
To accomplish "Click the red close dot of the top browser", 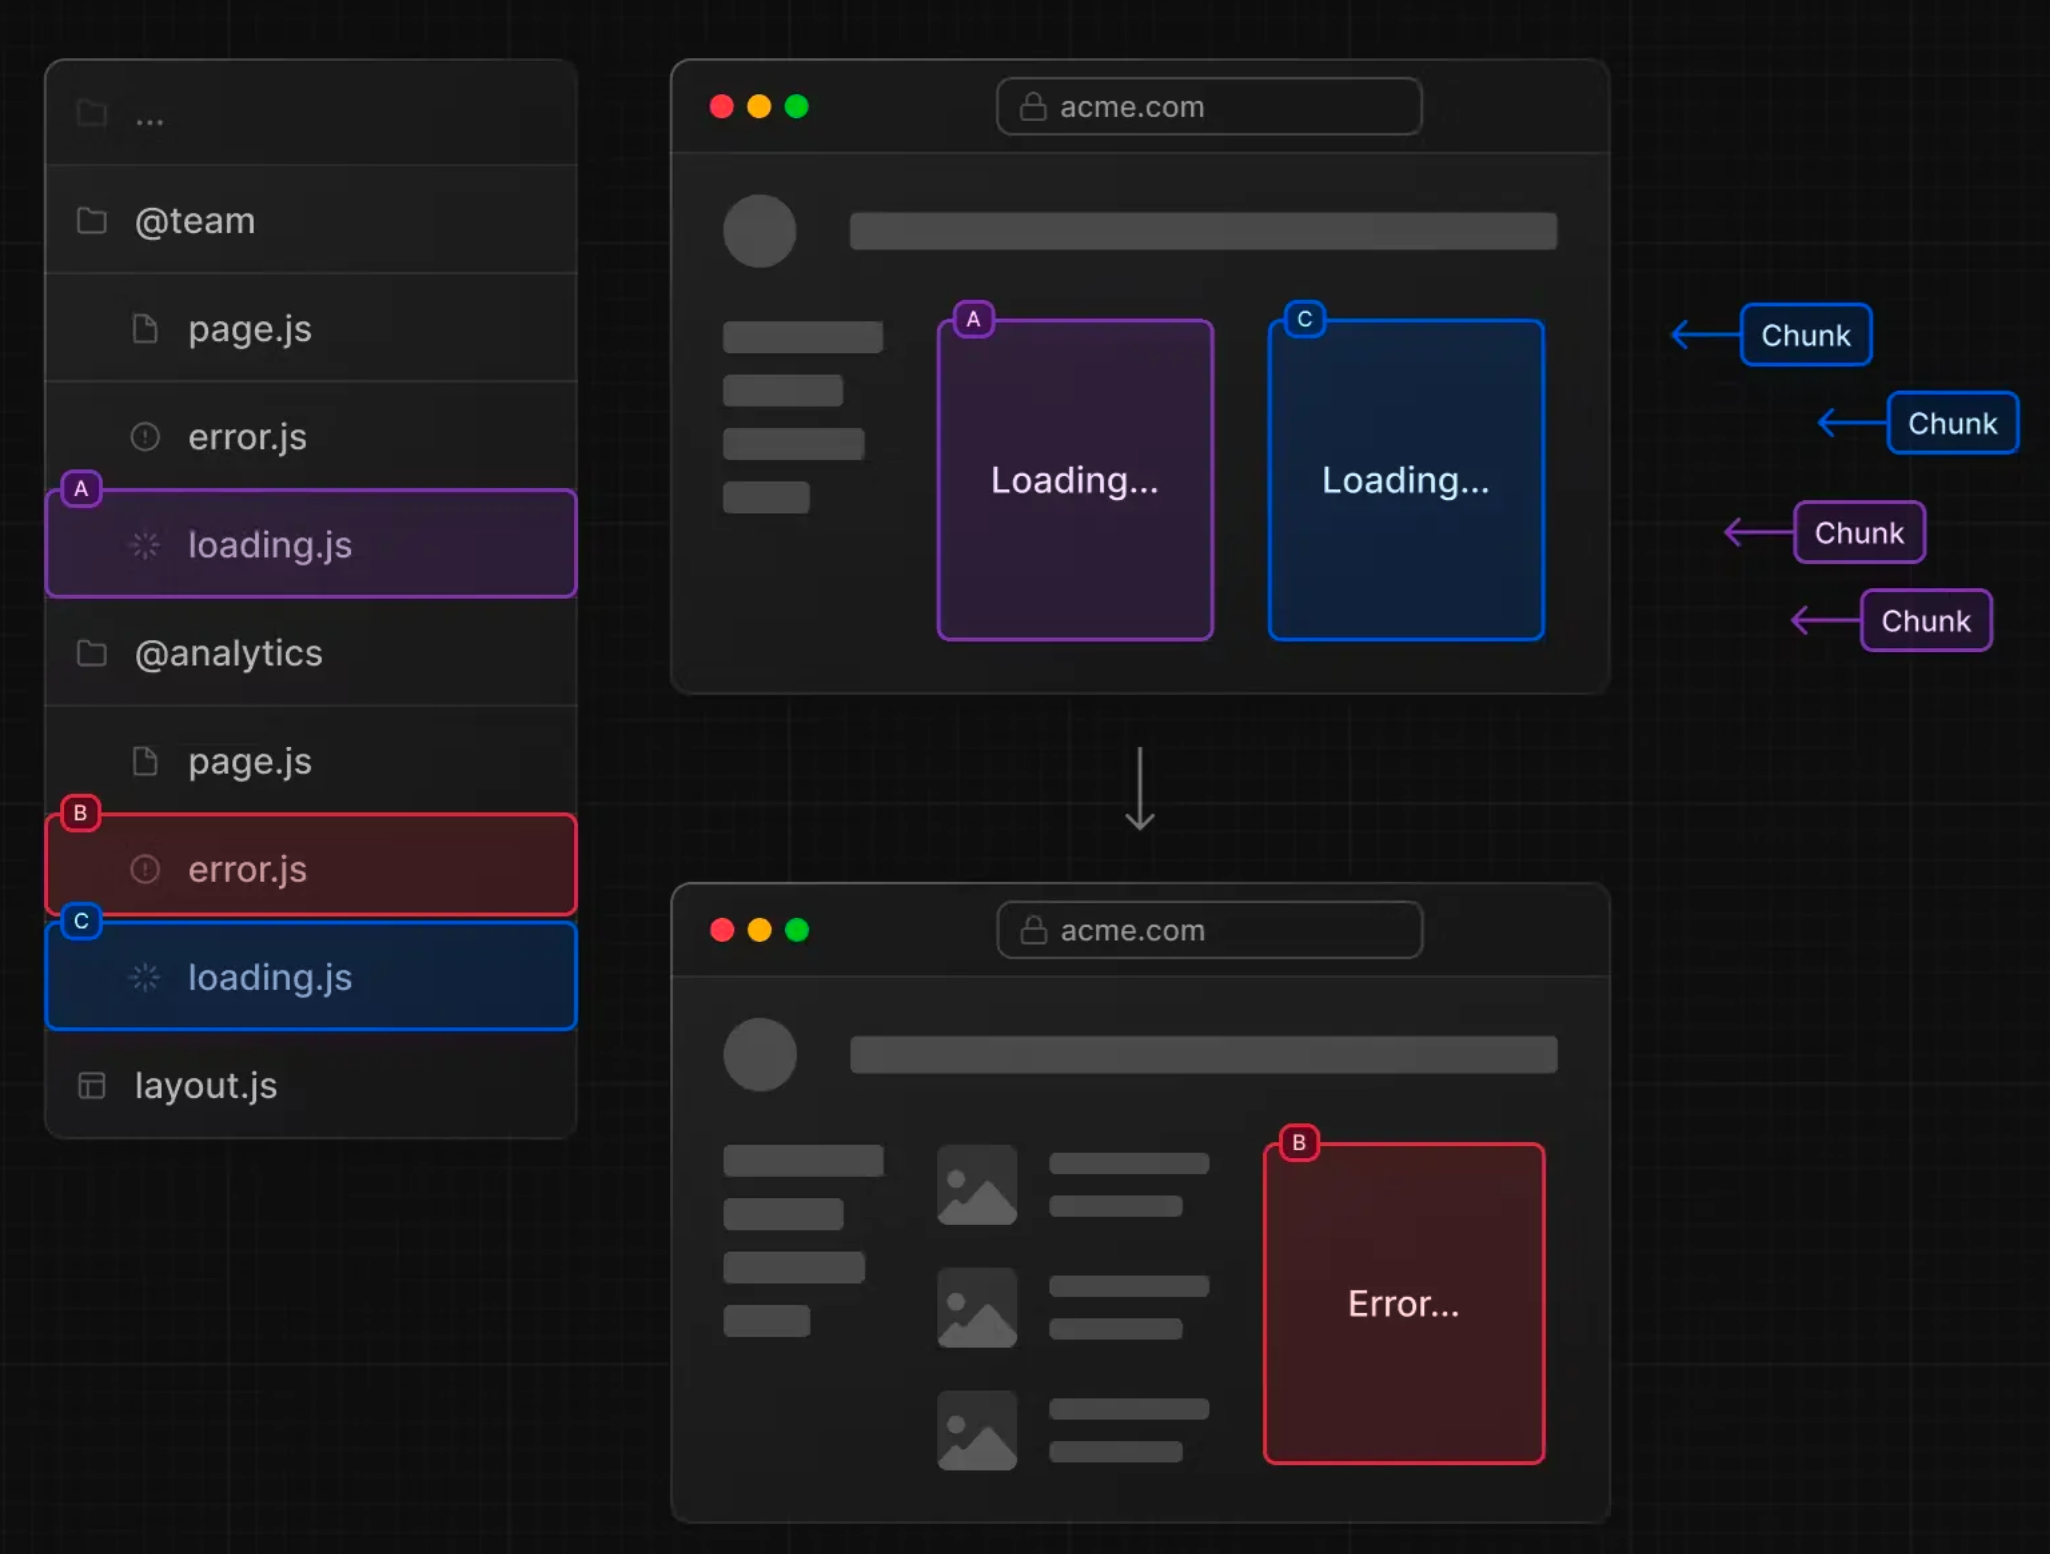I will click(722, 106).
